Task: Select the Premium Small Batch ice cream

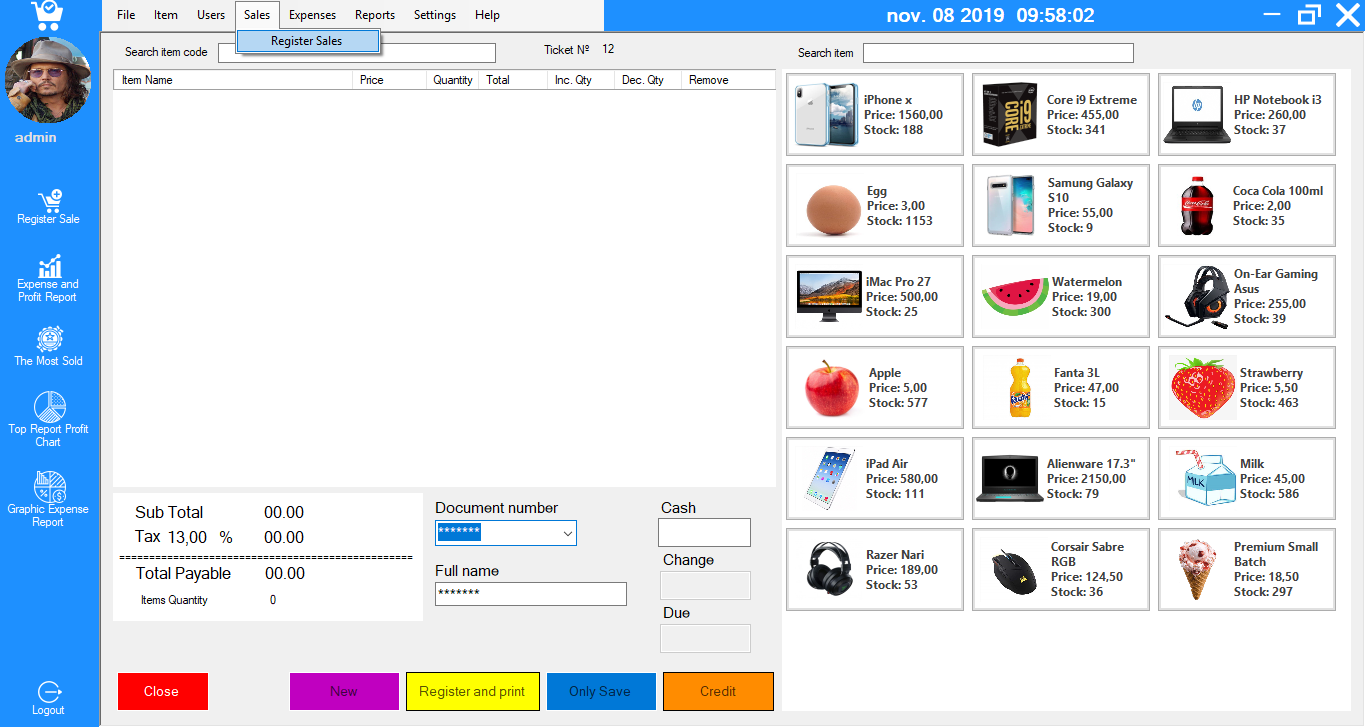Action: pyautogui.click(x=1247, y=569)
